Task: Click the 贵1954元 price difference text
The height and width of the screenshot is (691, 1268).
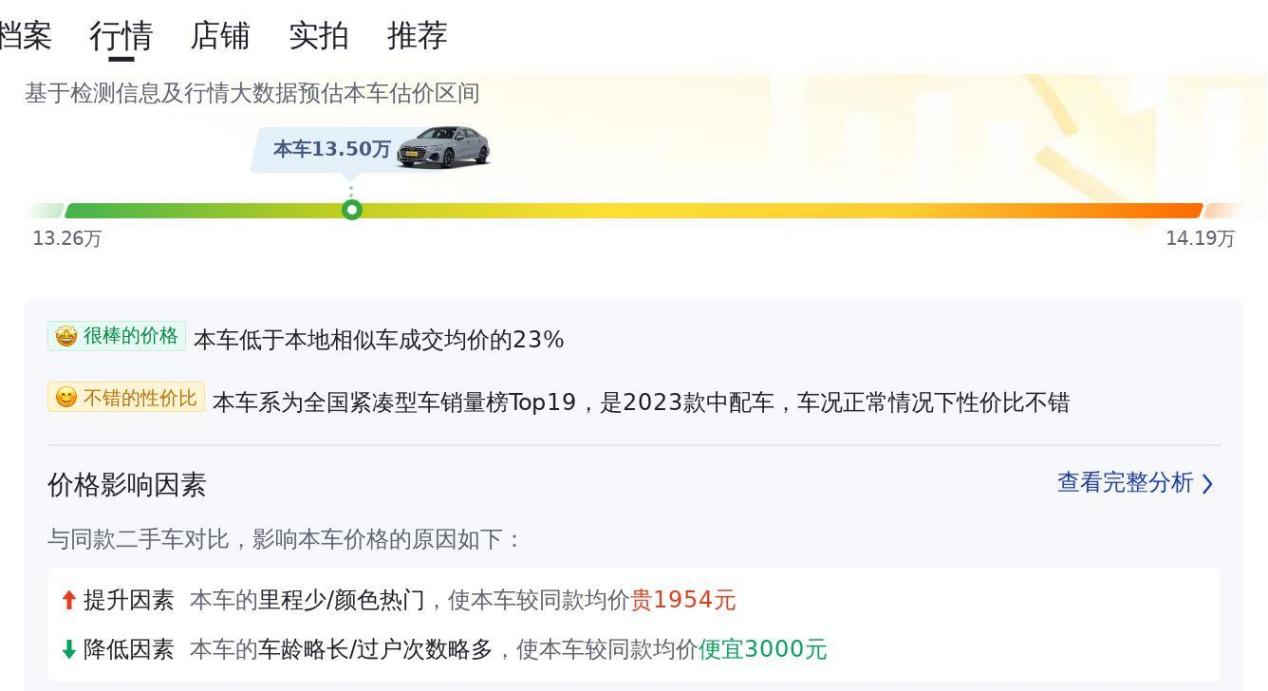Action: (x=683, y=600)
